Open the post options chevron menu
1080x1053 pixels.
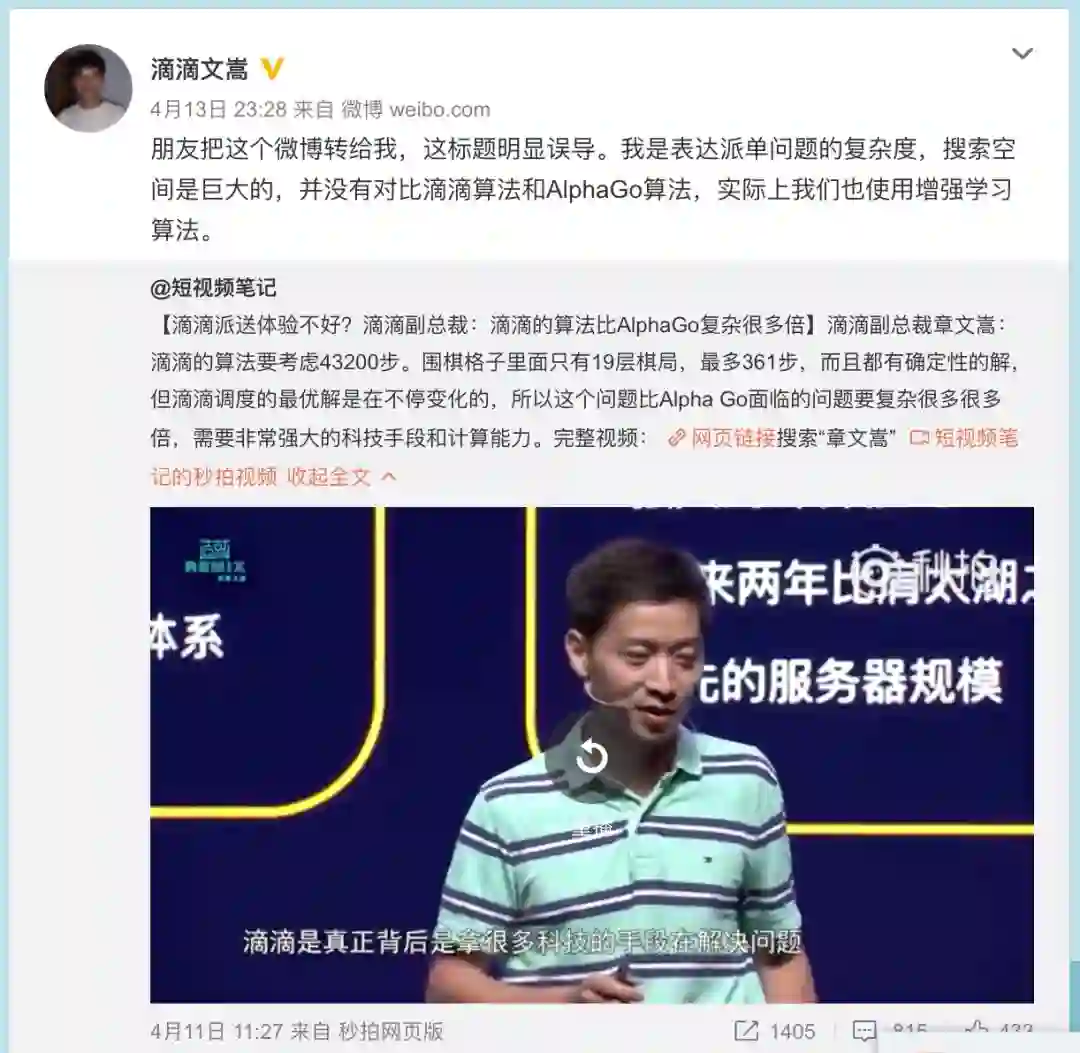[1022, 54]
